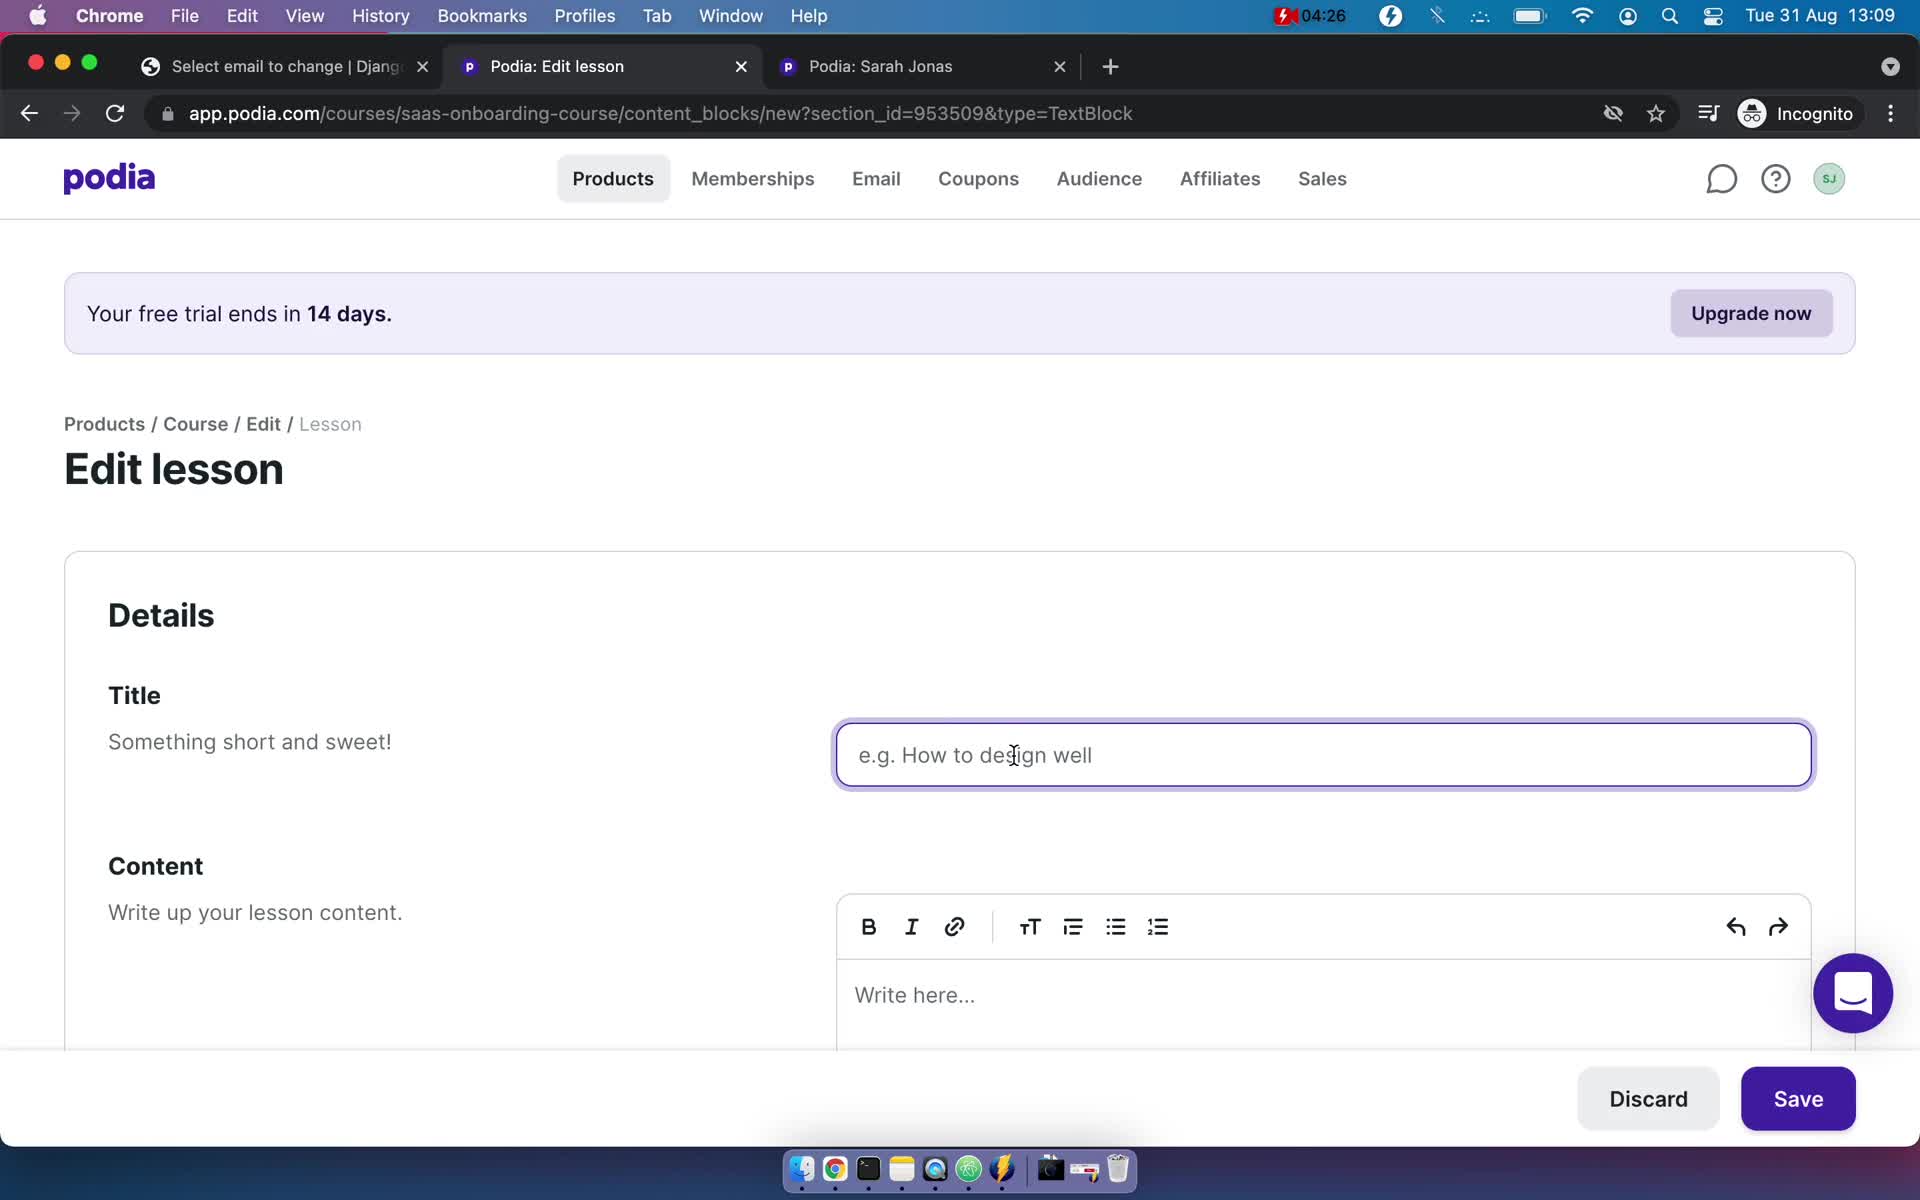
Task: Enable unordered bullet list
Action: click(1116, 925)
